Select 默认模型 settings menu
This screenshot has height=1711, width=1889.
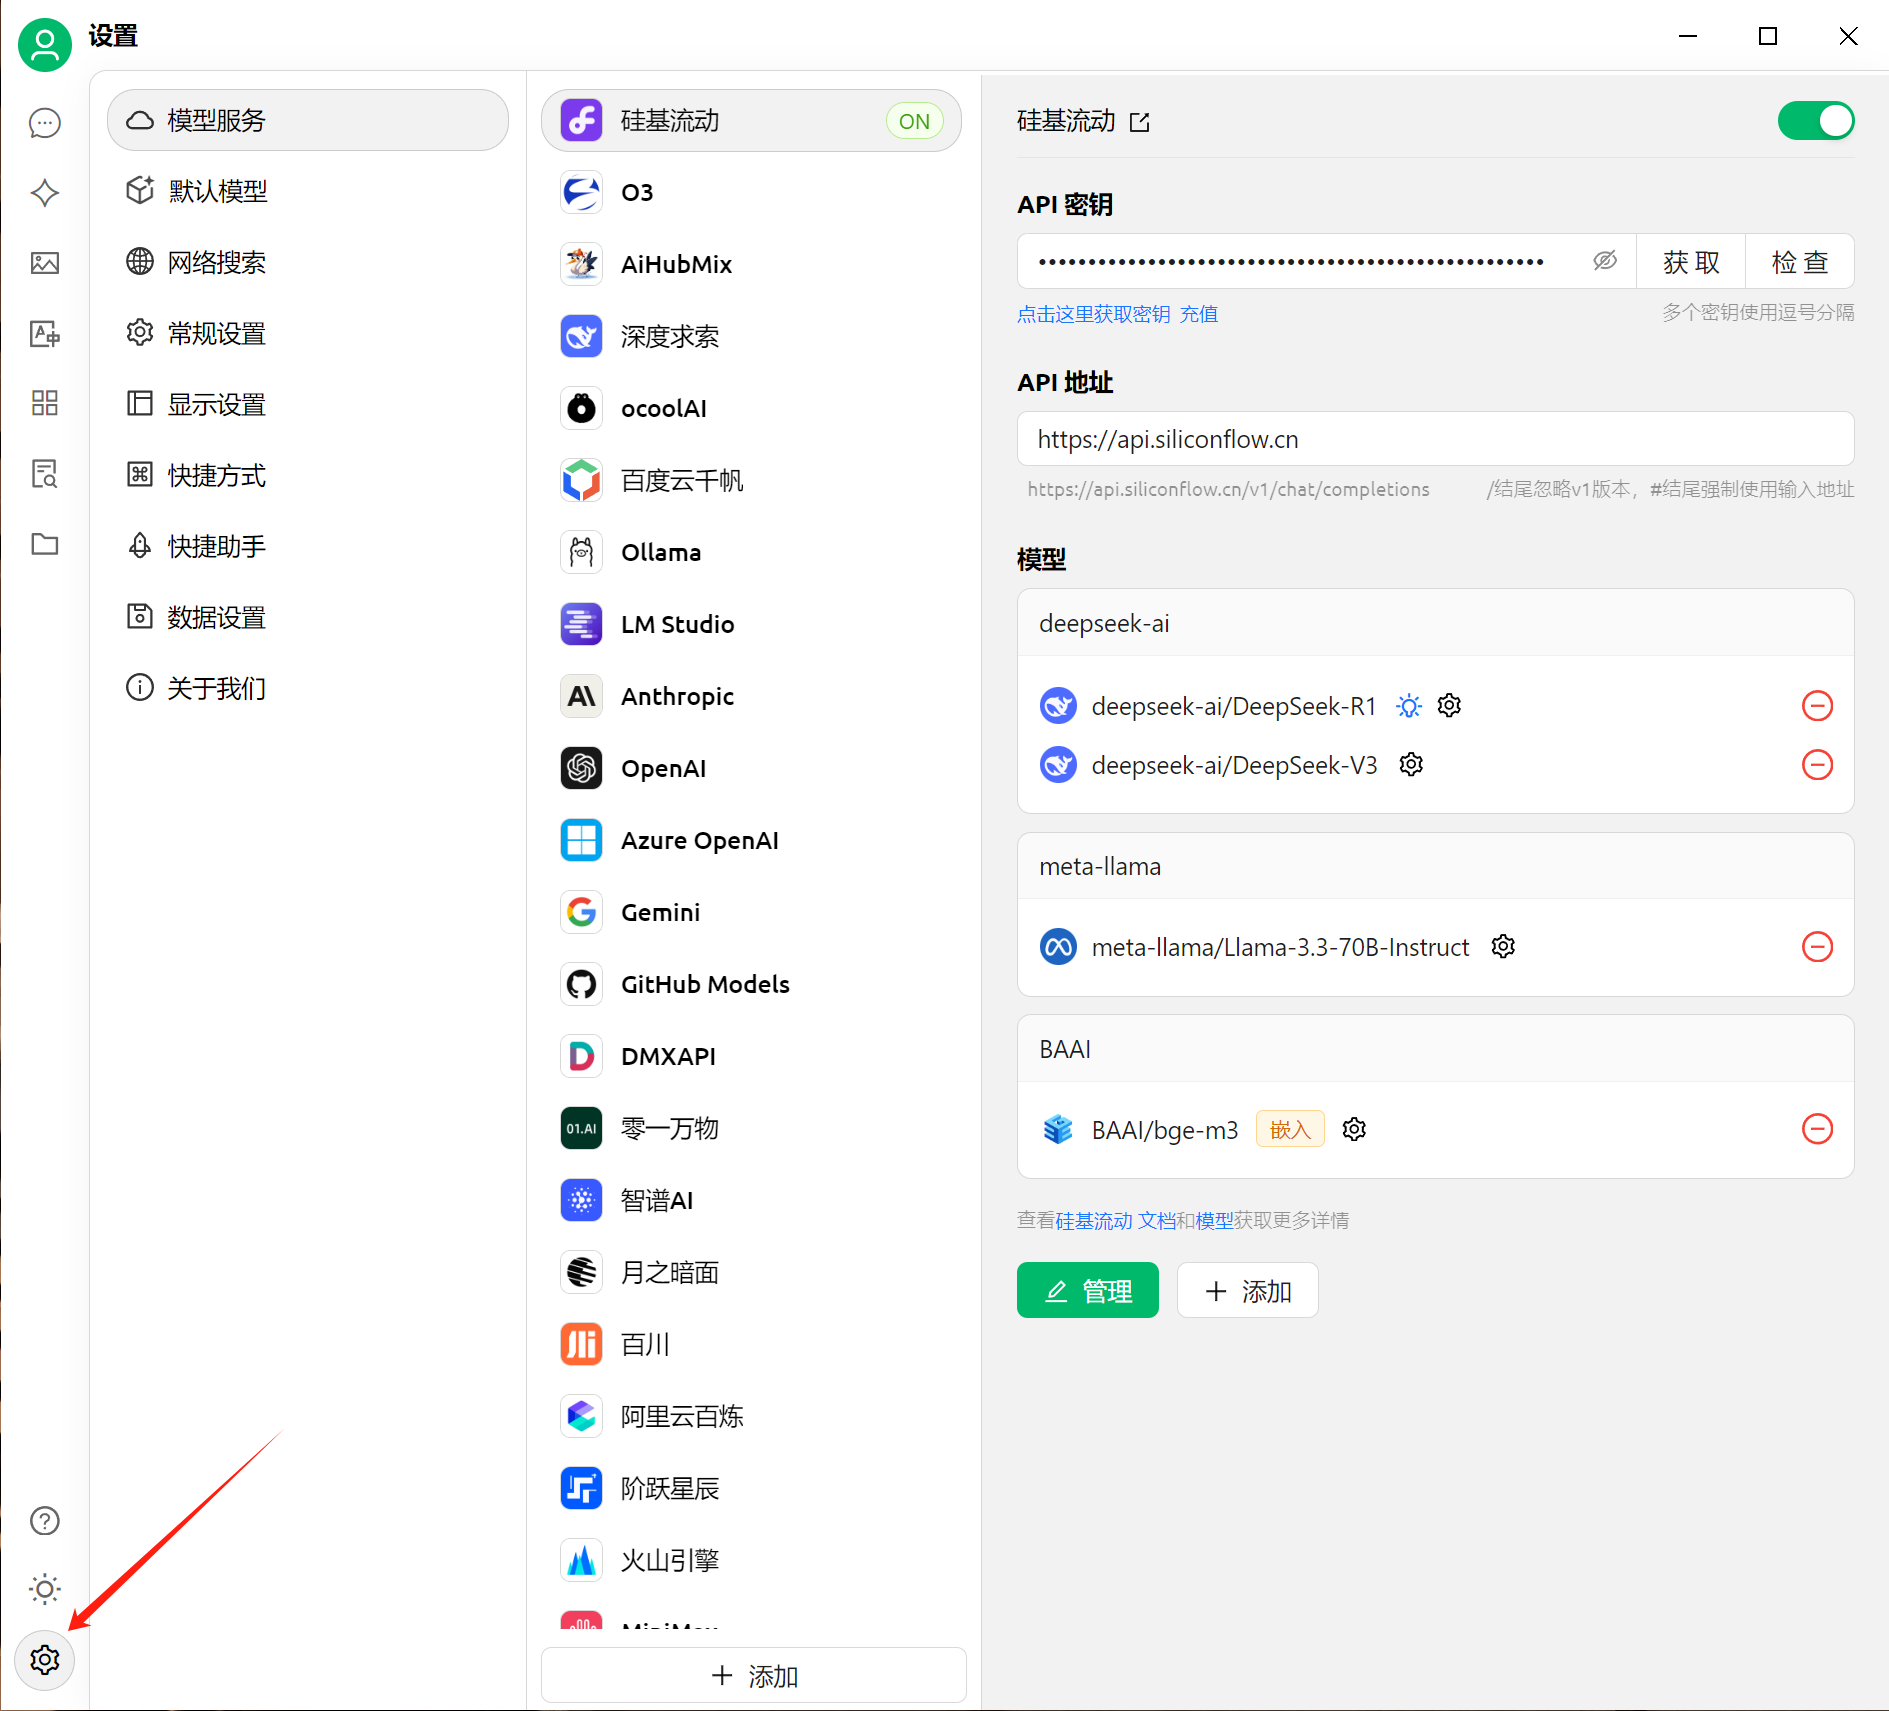coord(308,191)
